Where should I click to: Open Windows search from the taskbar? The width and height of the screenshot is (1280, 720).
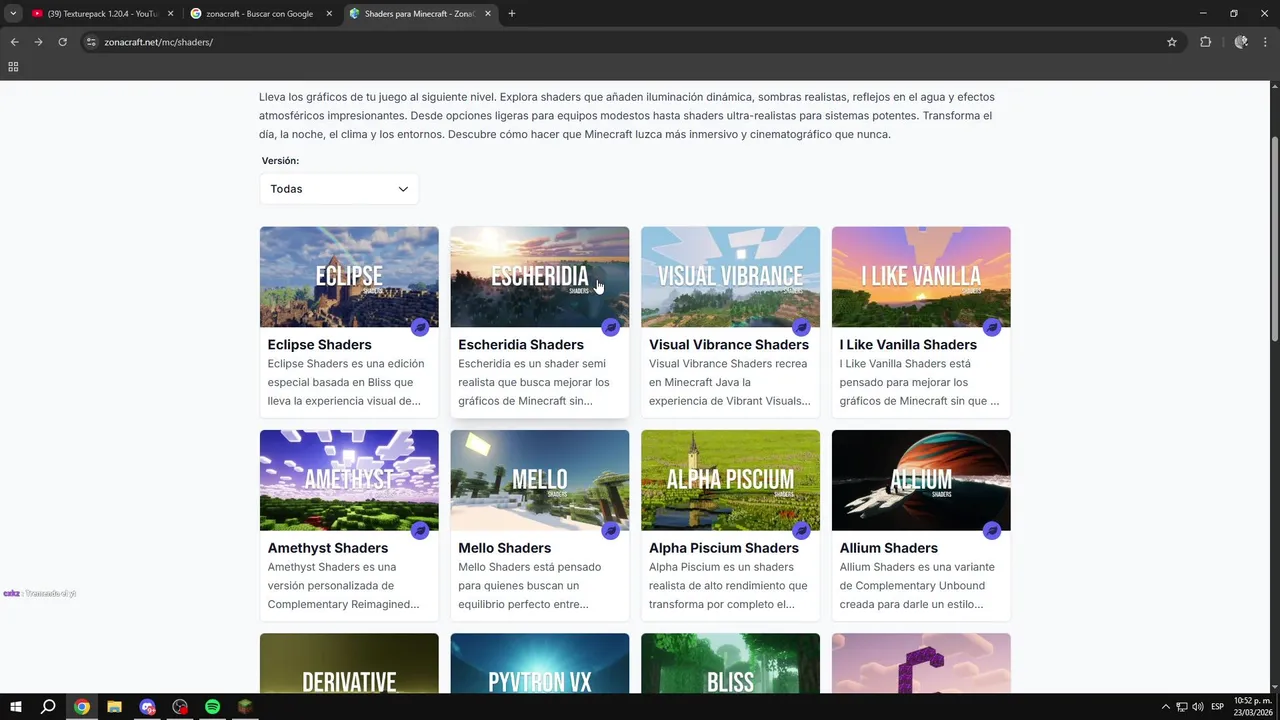pyautogui.click(x=48, y=707)
